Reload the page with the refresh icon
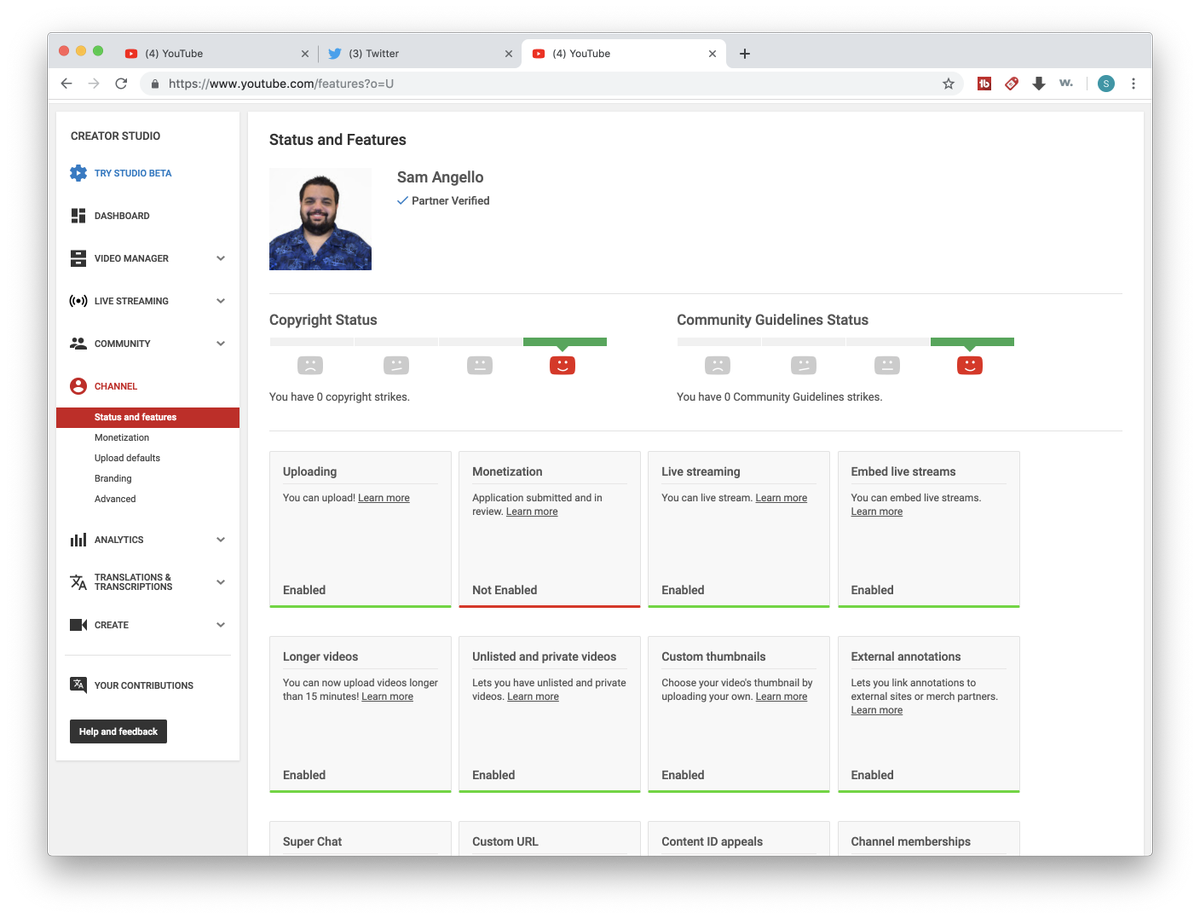Viewport: 1200px width, 919px height. [121, 84]
